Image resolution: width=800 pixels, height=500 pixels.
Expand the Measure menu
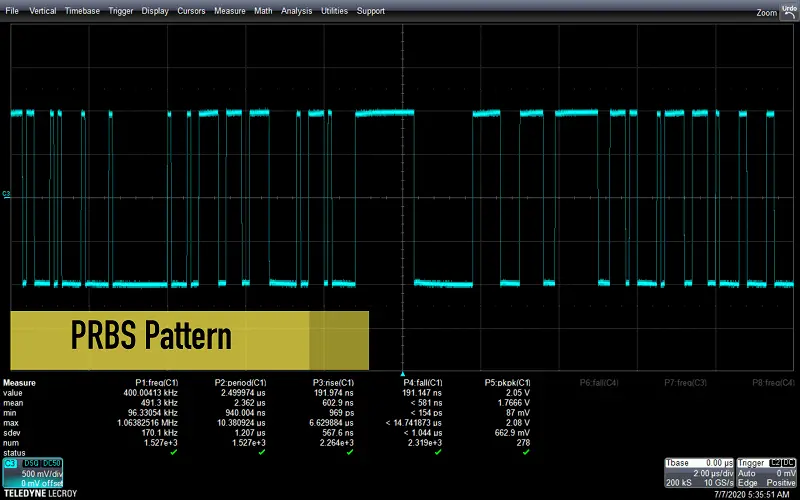(x=229, y=11)
